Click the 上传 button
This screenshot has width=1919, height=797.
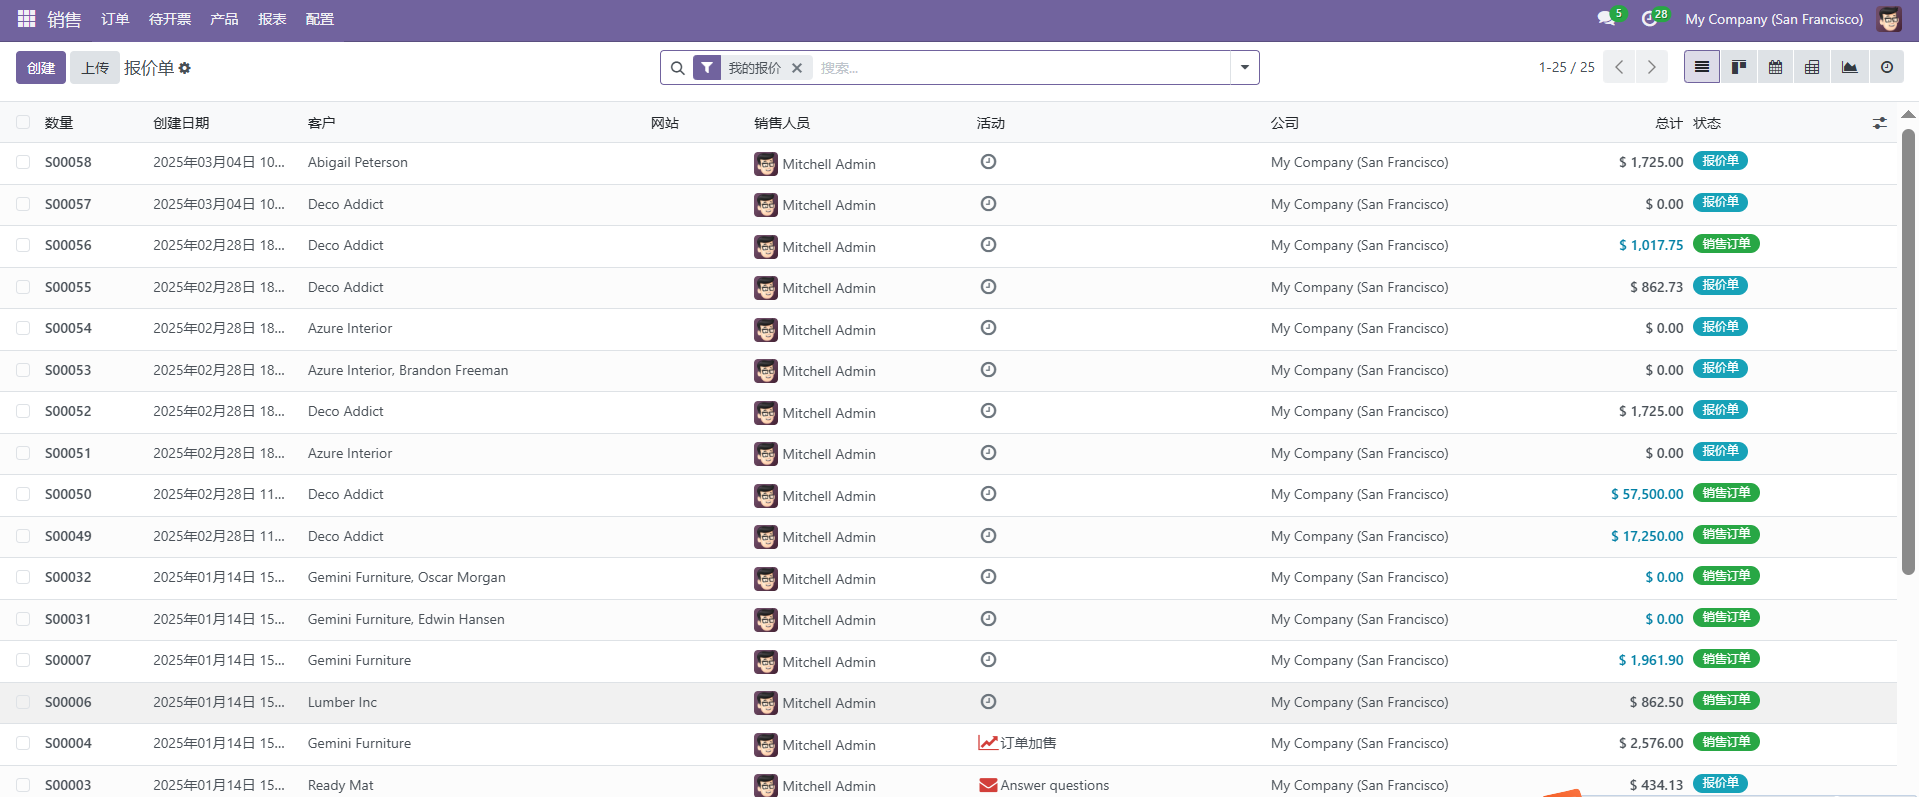(x=95, y=68)
